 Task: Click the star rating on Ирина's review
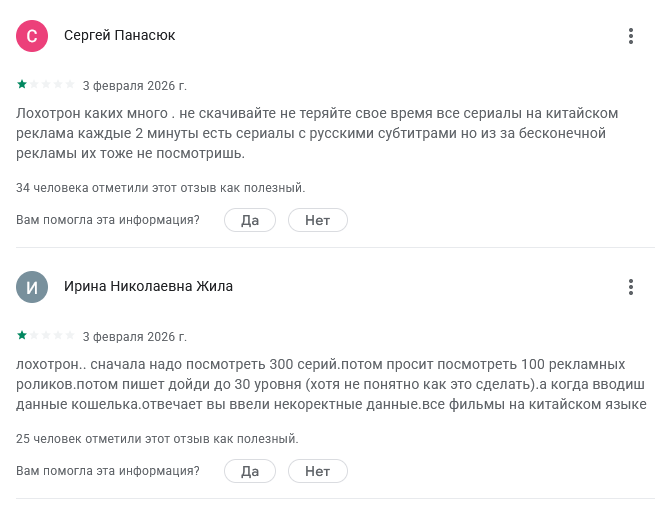pos(45,335)
